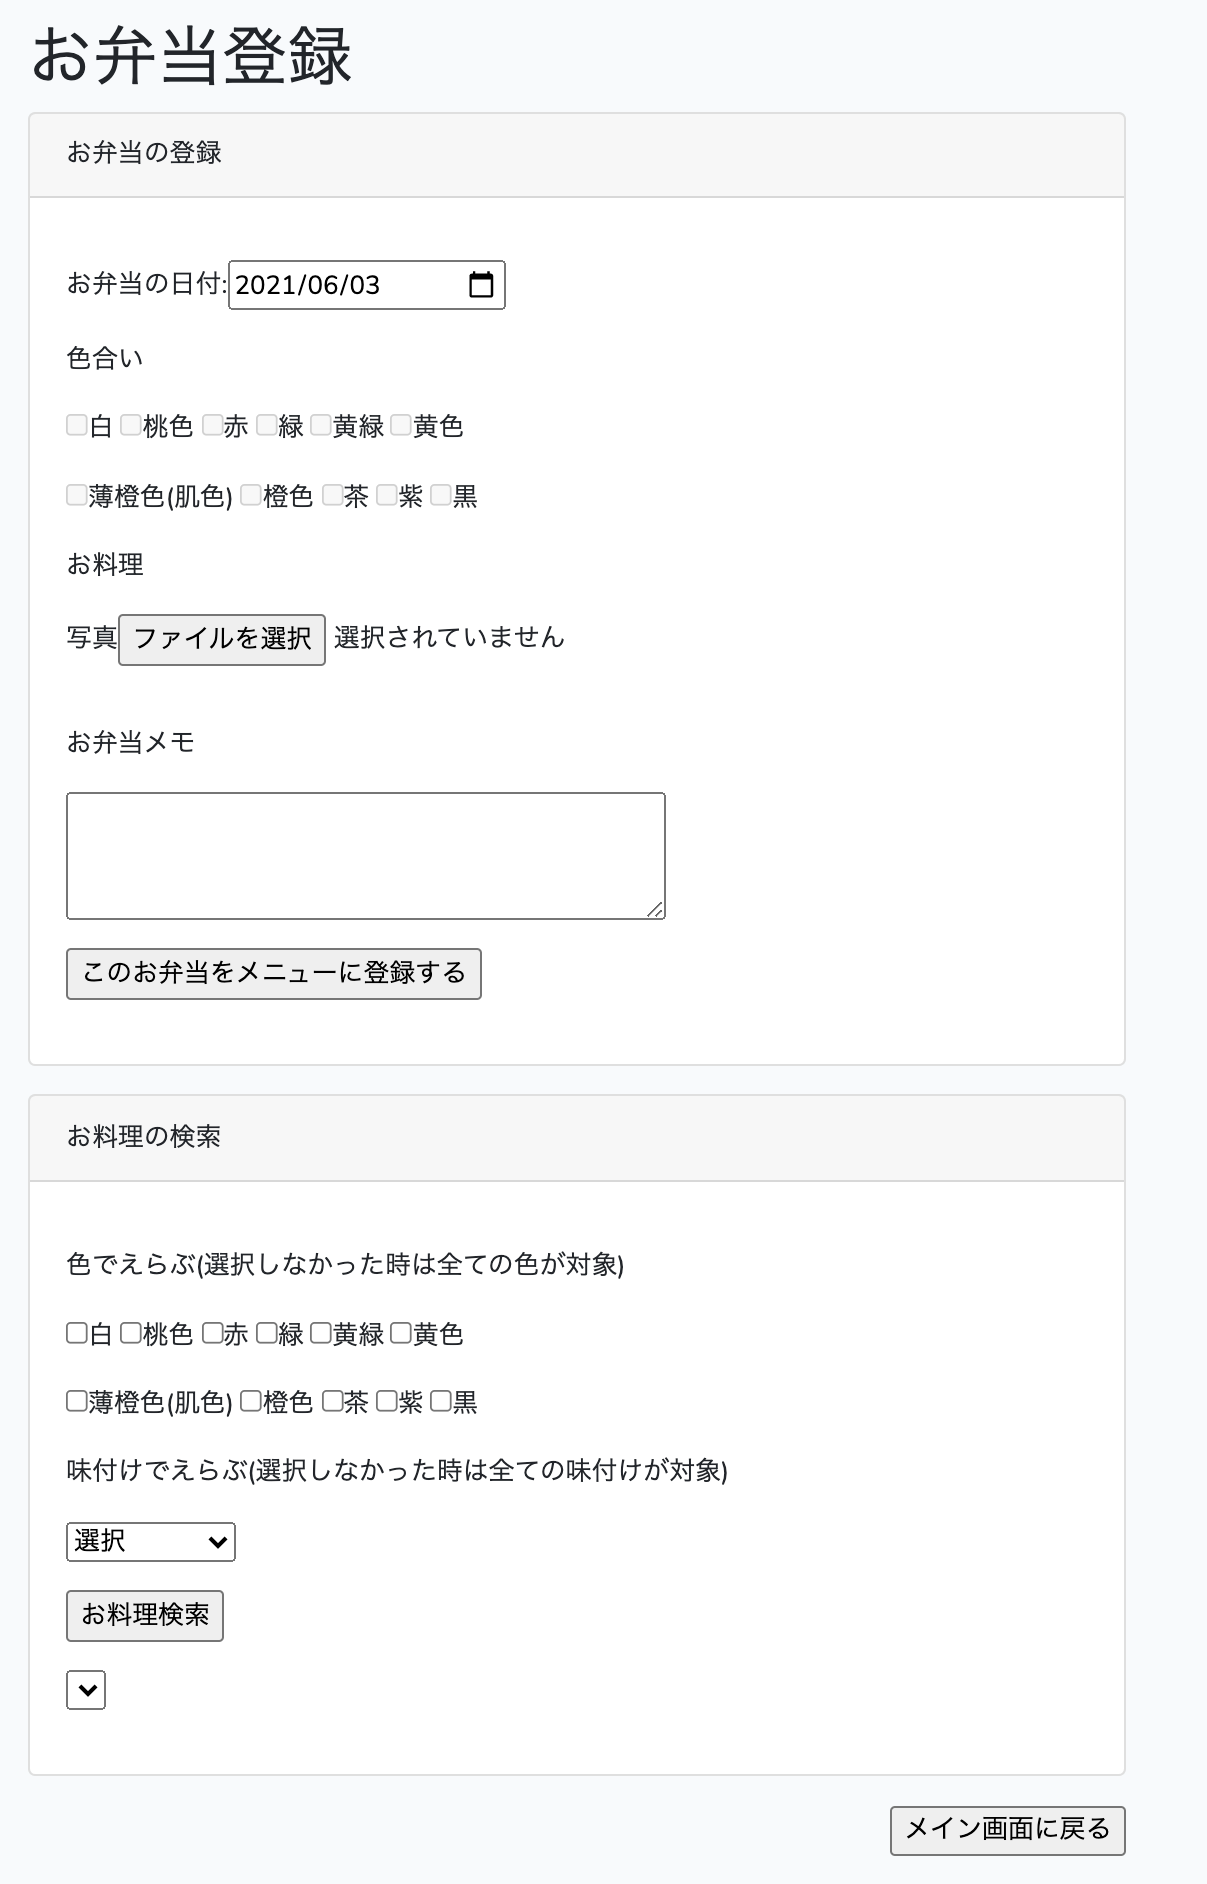Check 黄緑 in the search colors
This screenshot has height=1884, width=1207.
[x=321, y=1333]
